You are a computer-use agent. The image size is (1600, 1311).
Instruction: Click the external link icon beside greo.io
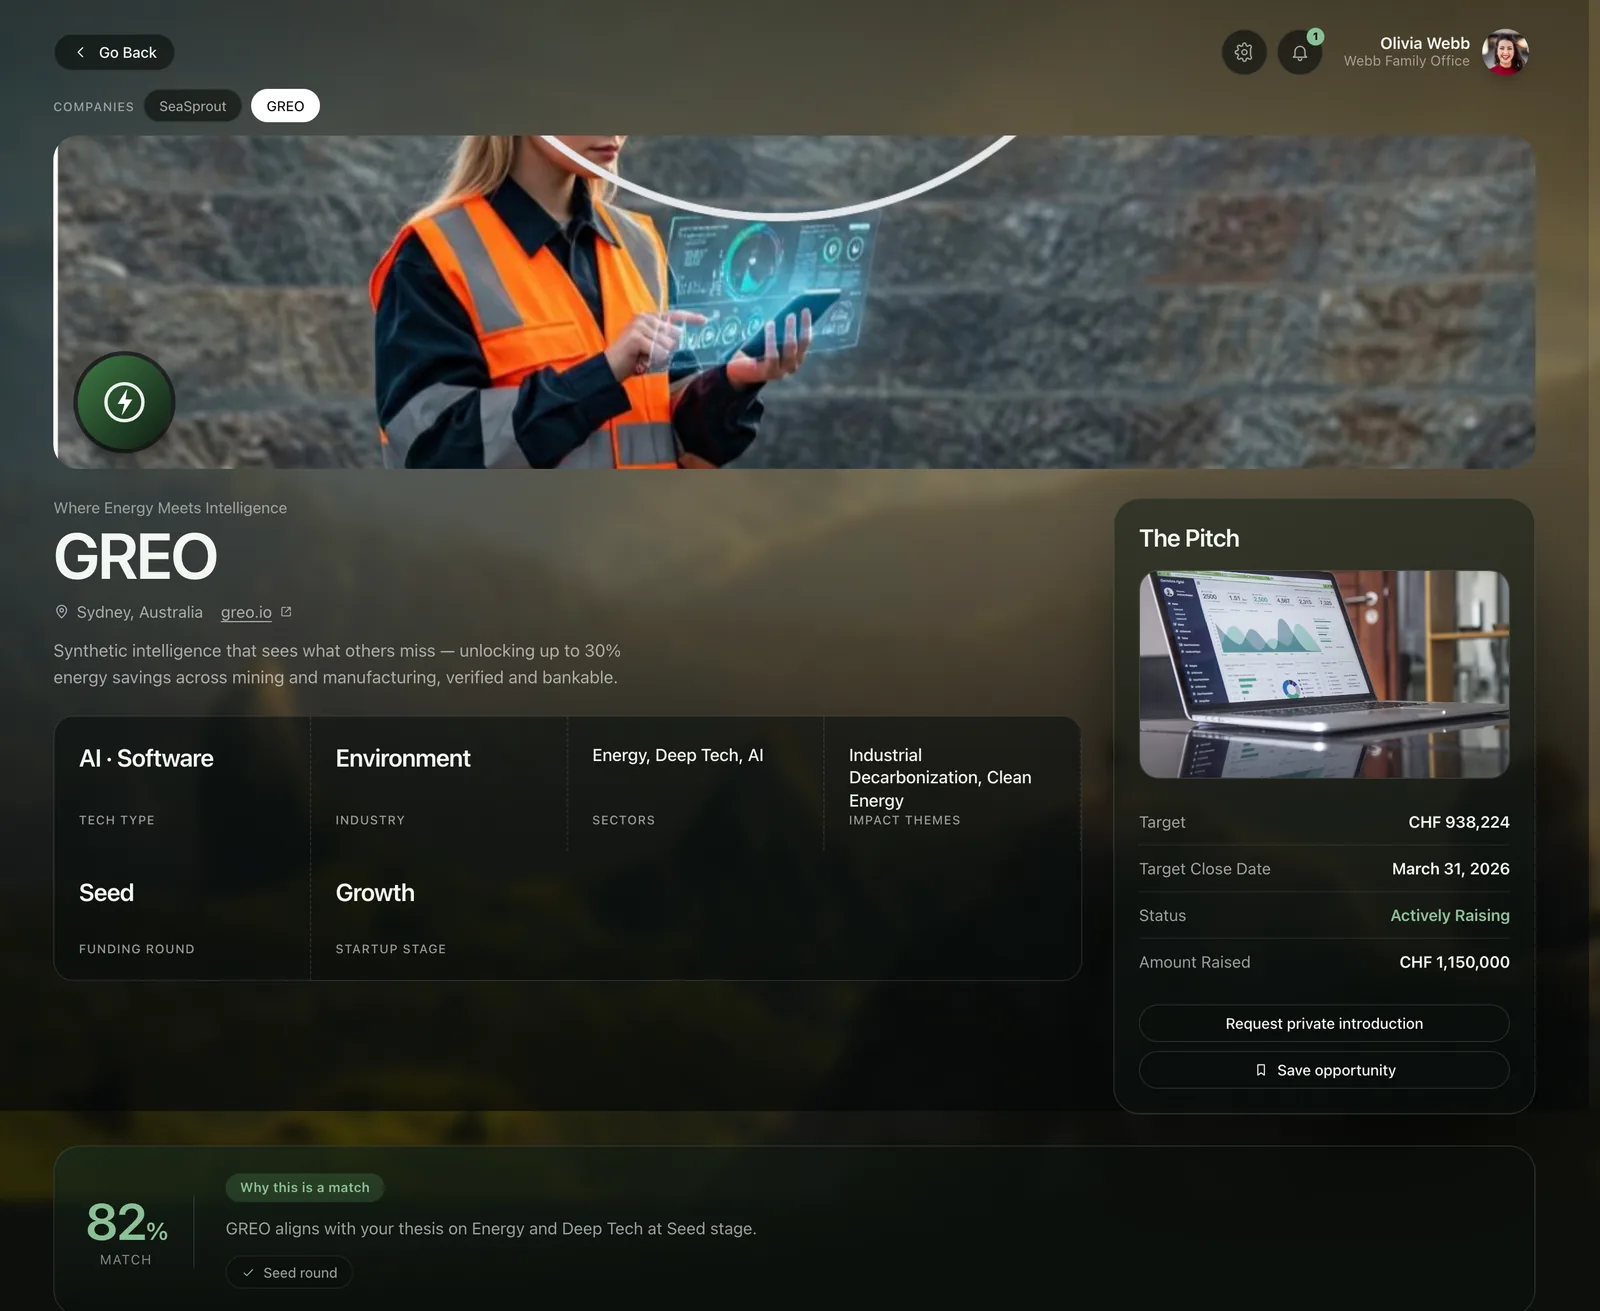point(286,611)
